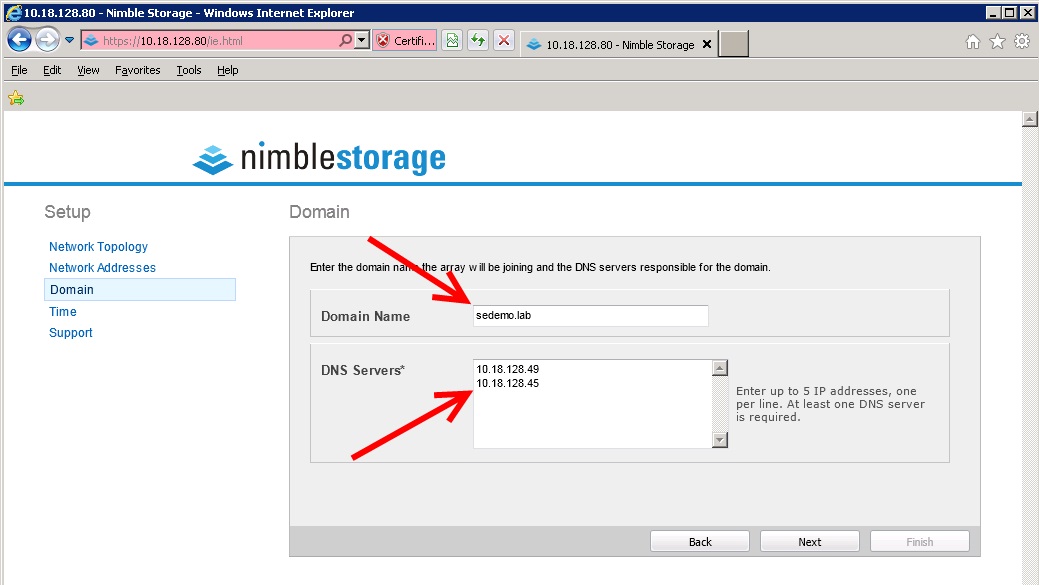The width and height of the screenshot is (1039, 585).
Task: Click the refresh page icon
Action: 478,40
